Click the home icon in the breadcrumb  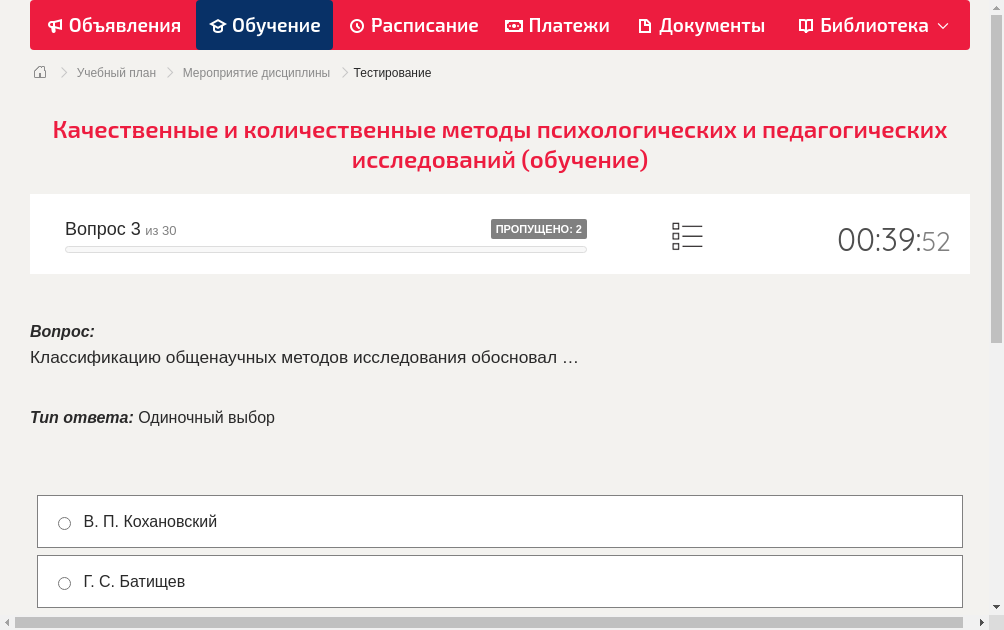[x=39, y=72]
